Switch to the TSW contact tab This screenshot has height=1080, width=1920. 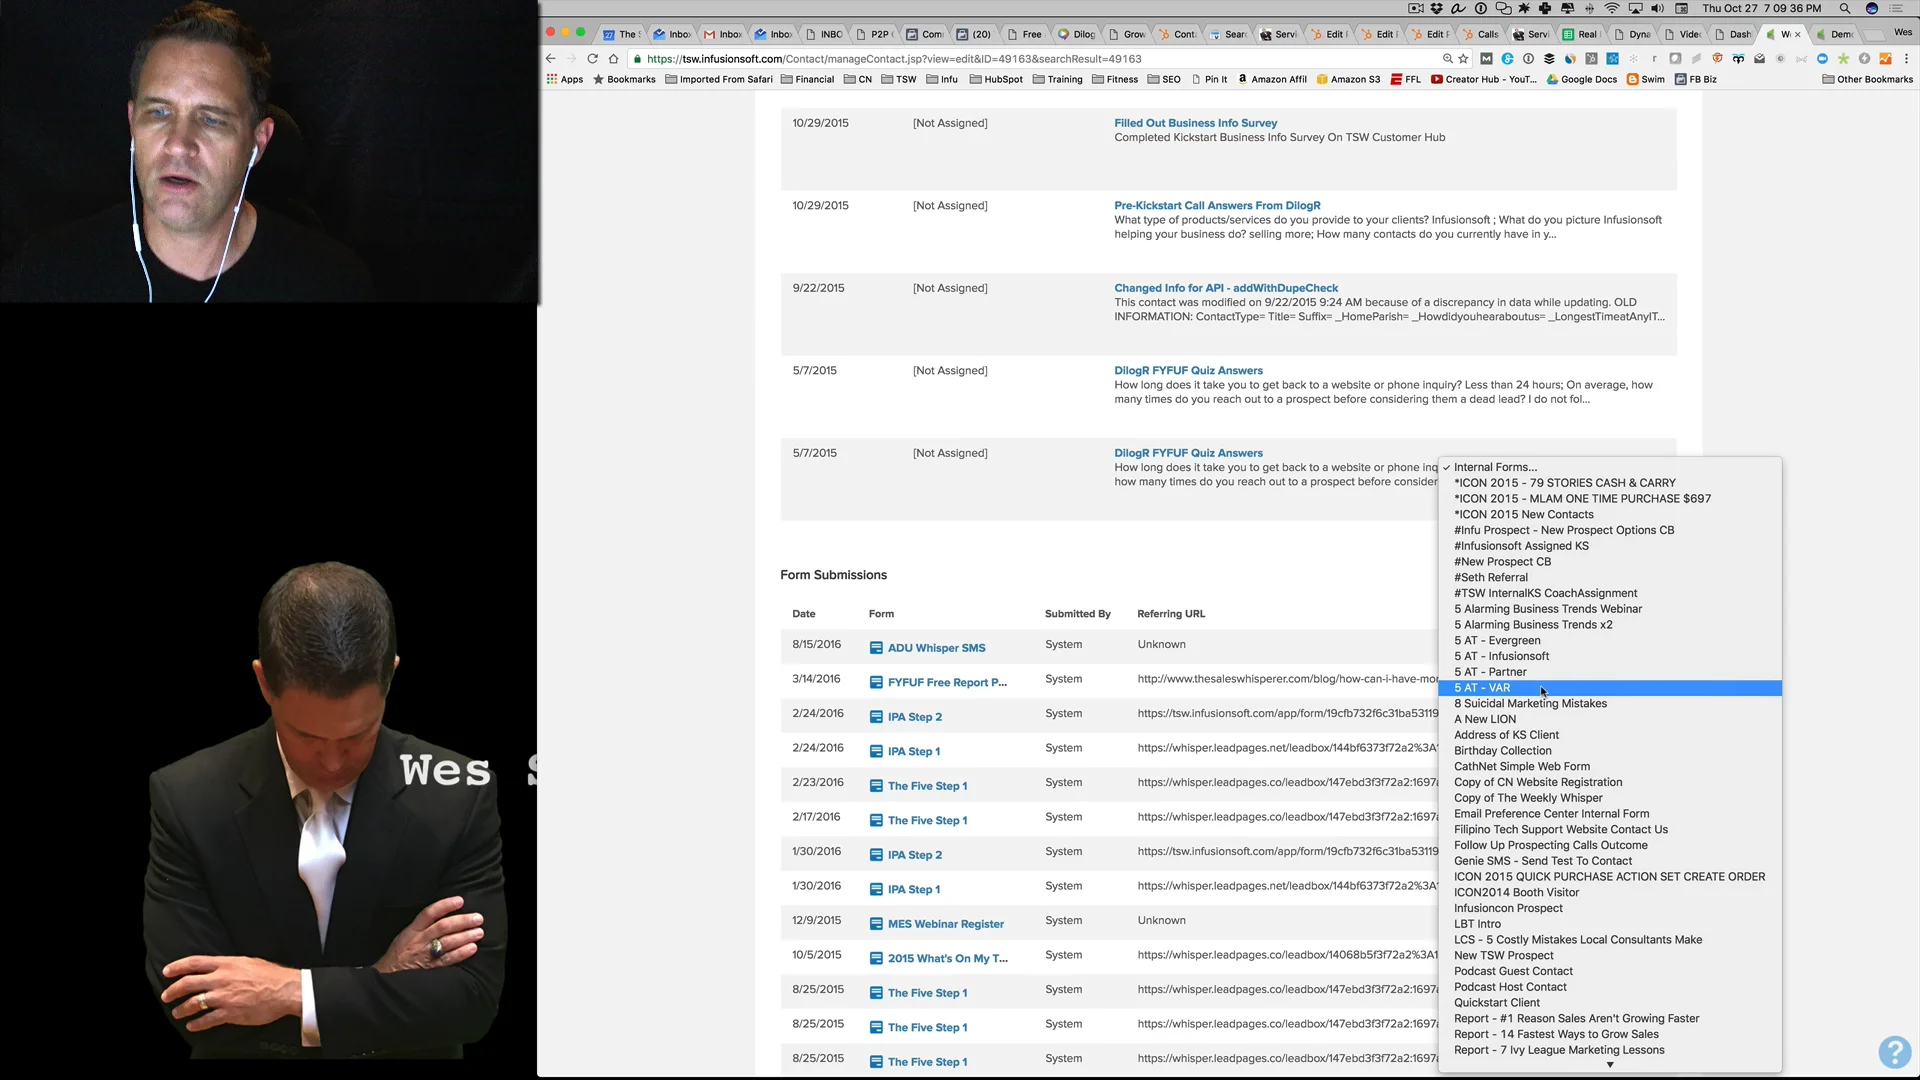(x=1783, y=33)
